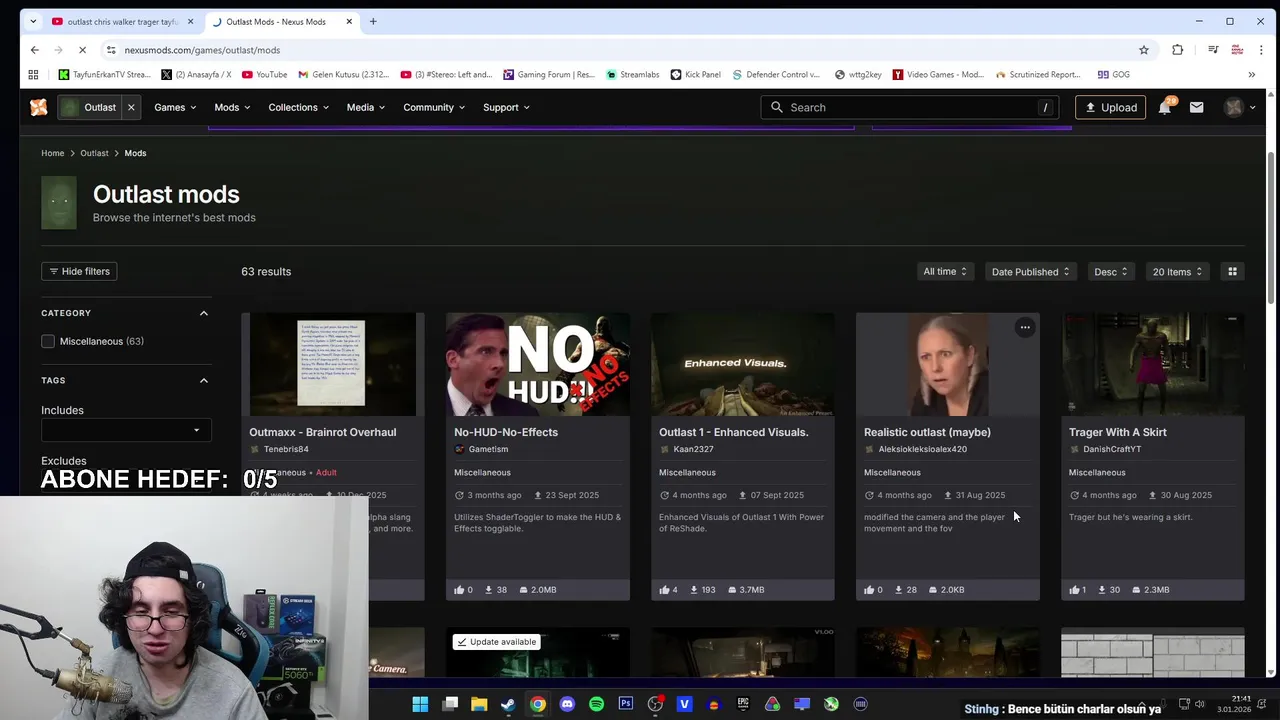The height and width of the screenshot is (720, 1280).
Task: Open Enhanced Visuals mod thumbnail
Action: (743, 364)
